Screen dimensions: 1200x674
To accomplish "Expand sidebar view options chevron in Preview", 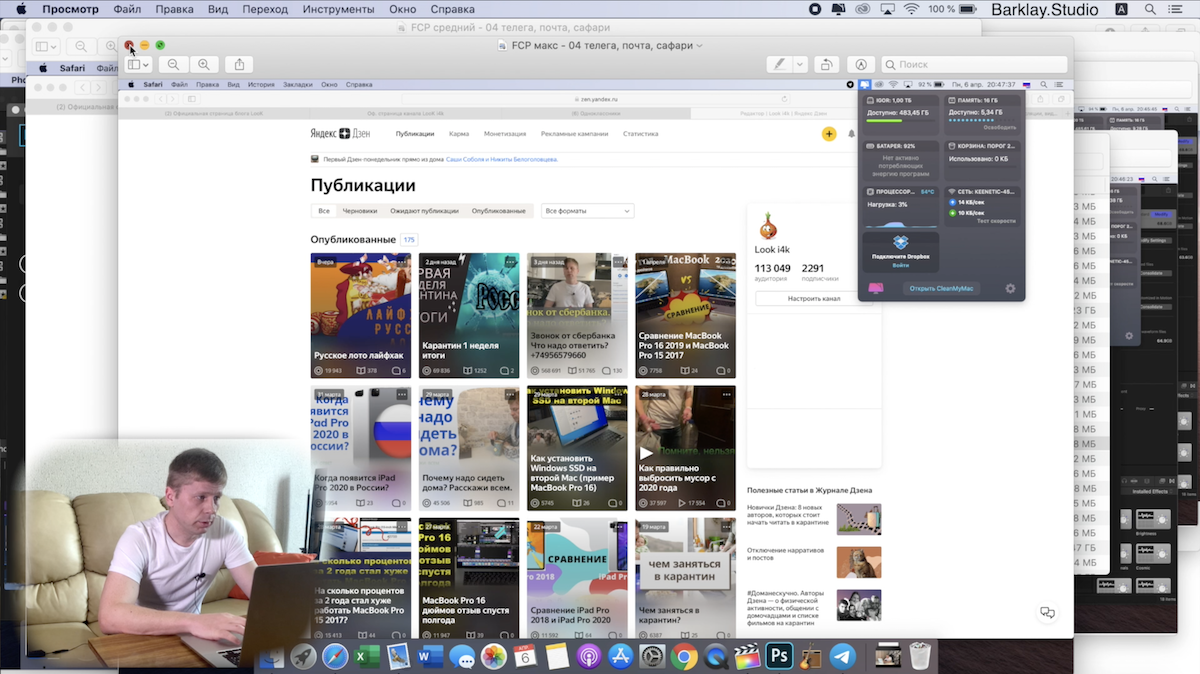I will (x=146, y=64).
